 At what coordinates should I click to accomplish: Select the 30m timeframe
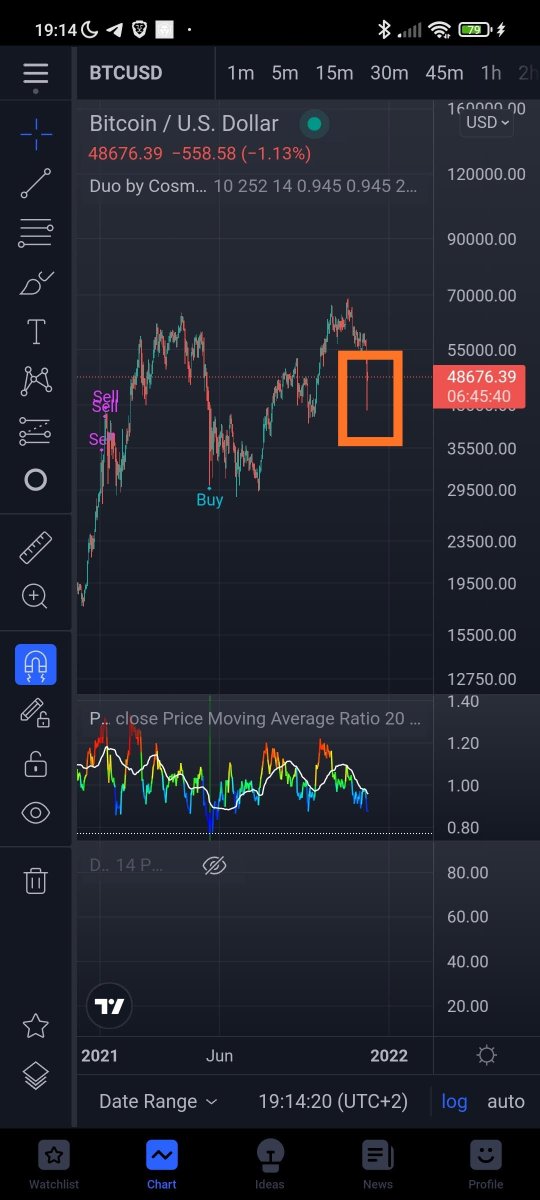pos(389,73)
